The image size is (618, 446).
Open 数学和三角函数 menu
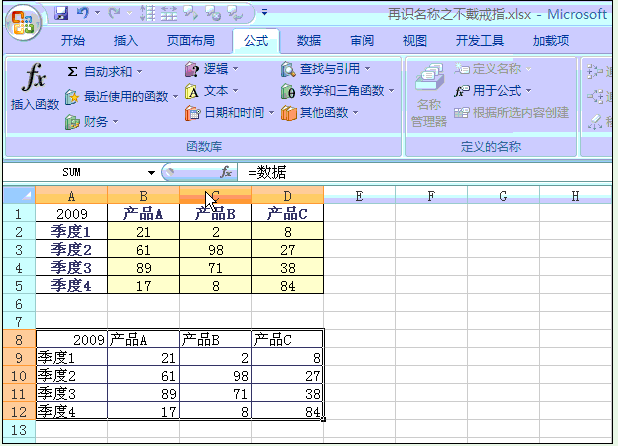tap(337, 91)
